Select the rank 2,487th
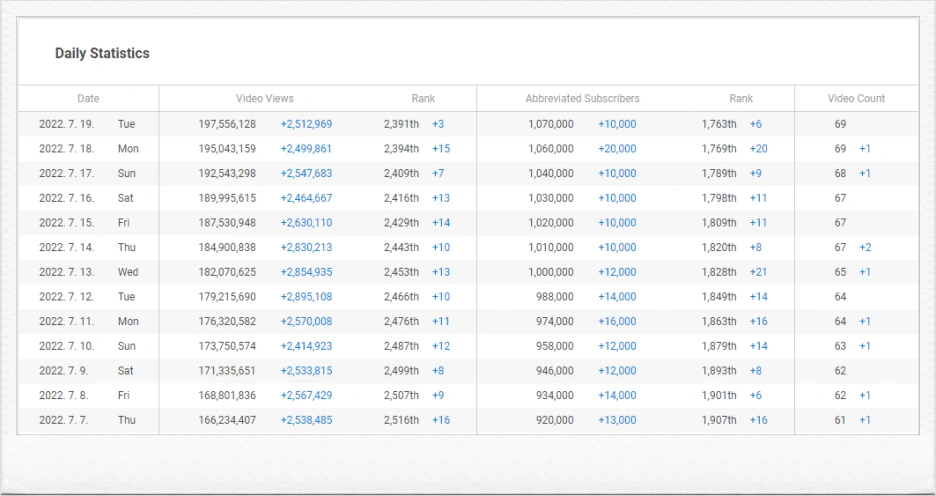The height and width of the screenshot is (496, 936). pos(401,346)
